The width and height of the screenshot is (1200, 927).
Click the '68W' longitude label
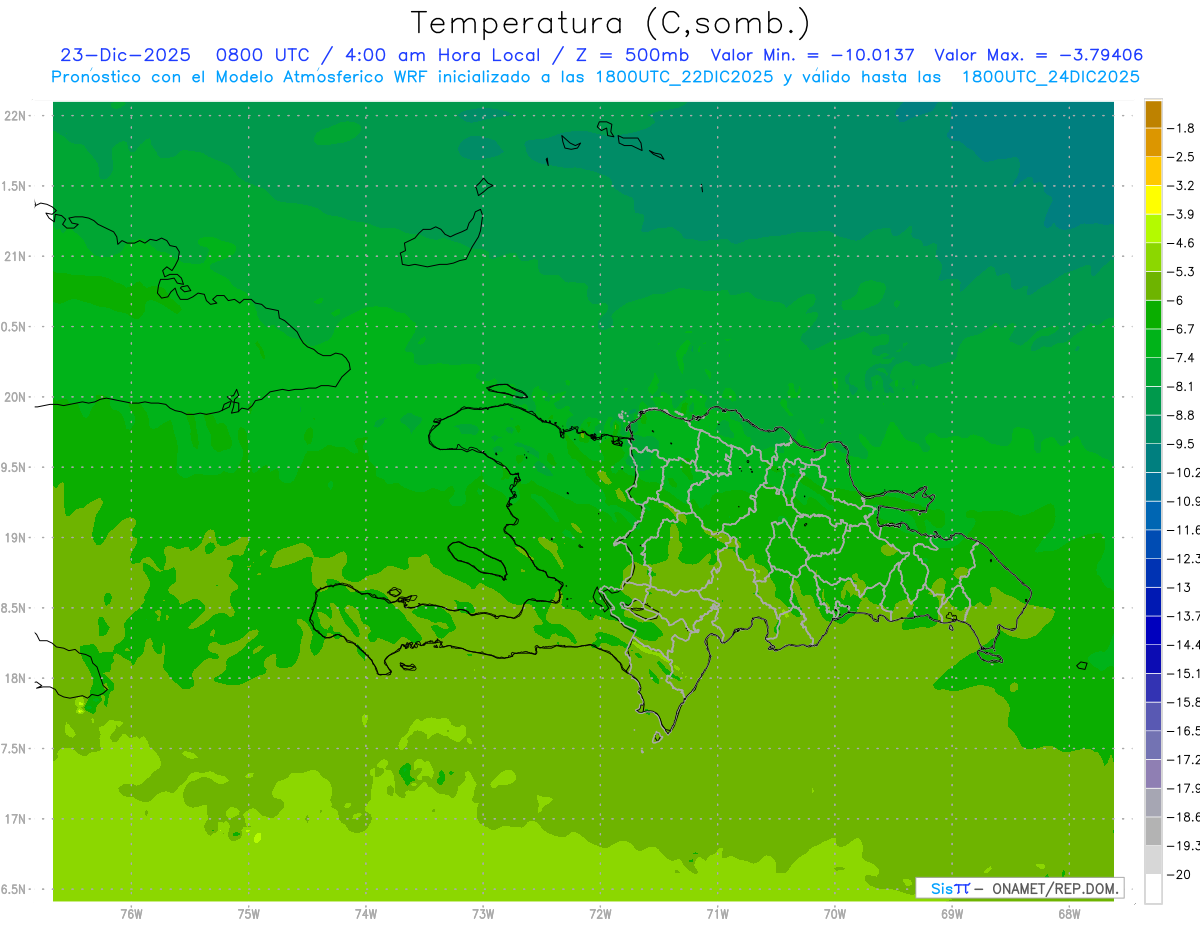1069,914
